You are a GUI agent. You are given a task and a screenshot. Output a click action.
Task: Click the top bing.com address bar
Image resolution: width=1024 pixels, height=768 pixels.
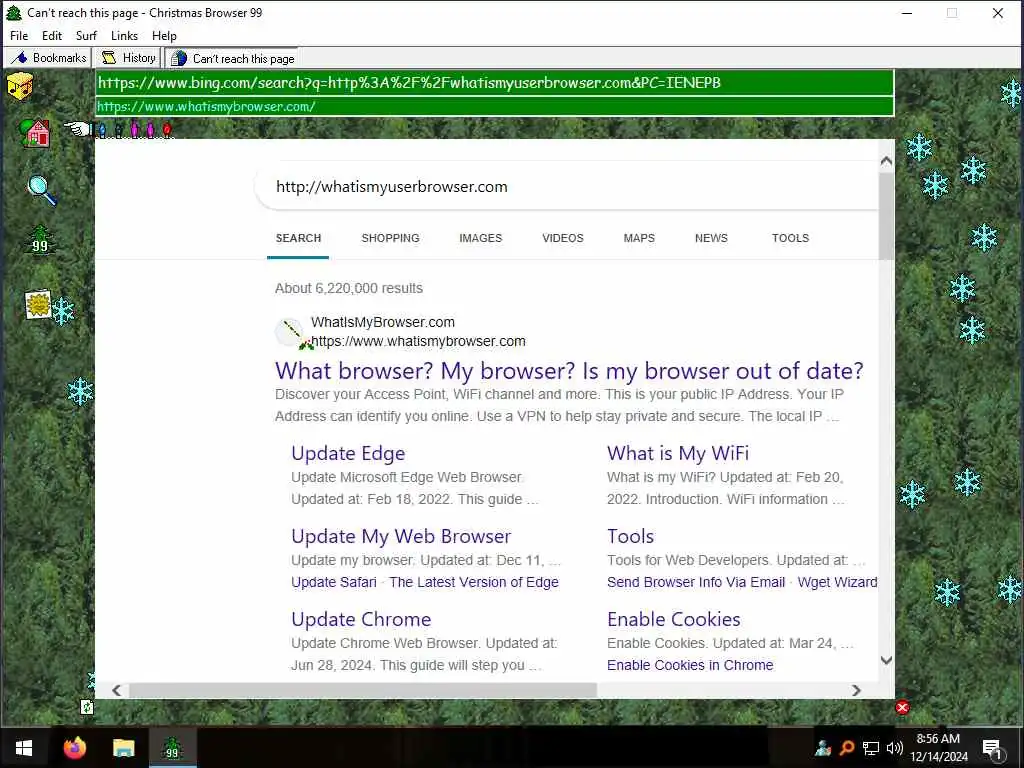[x=494, y=83]
